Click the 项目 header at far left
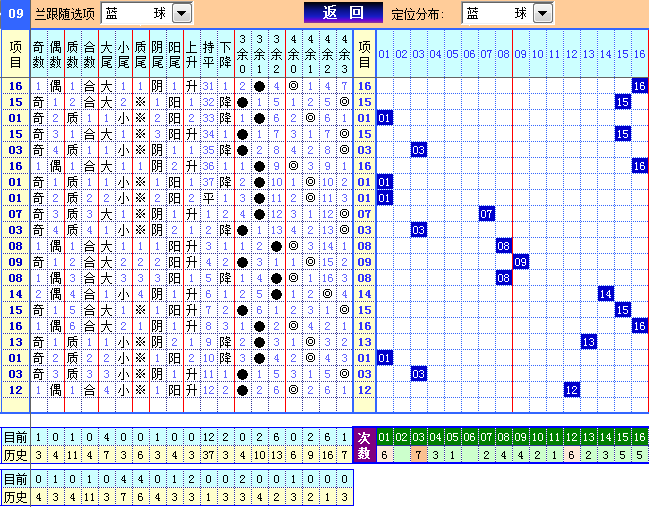 point(16,54)
